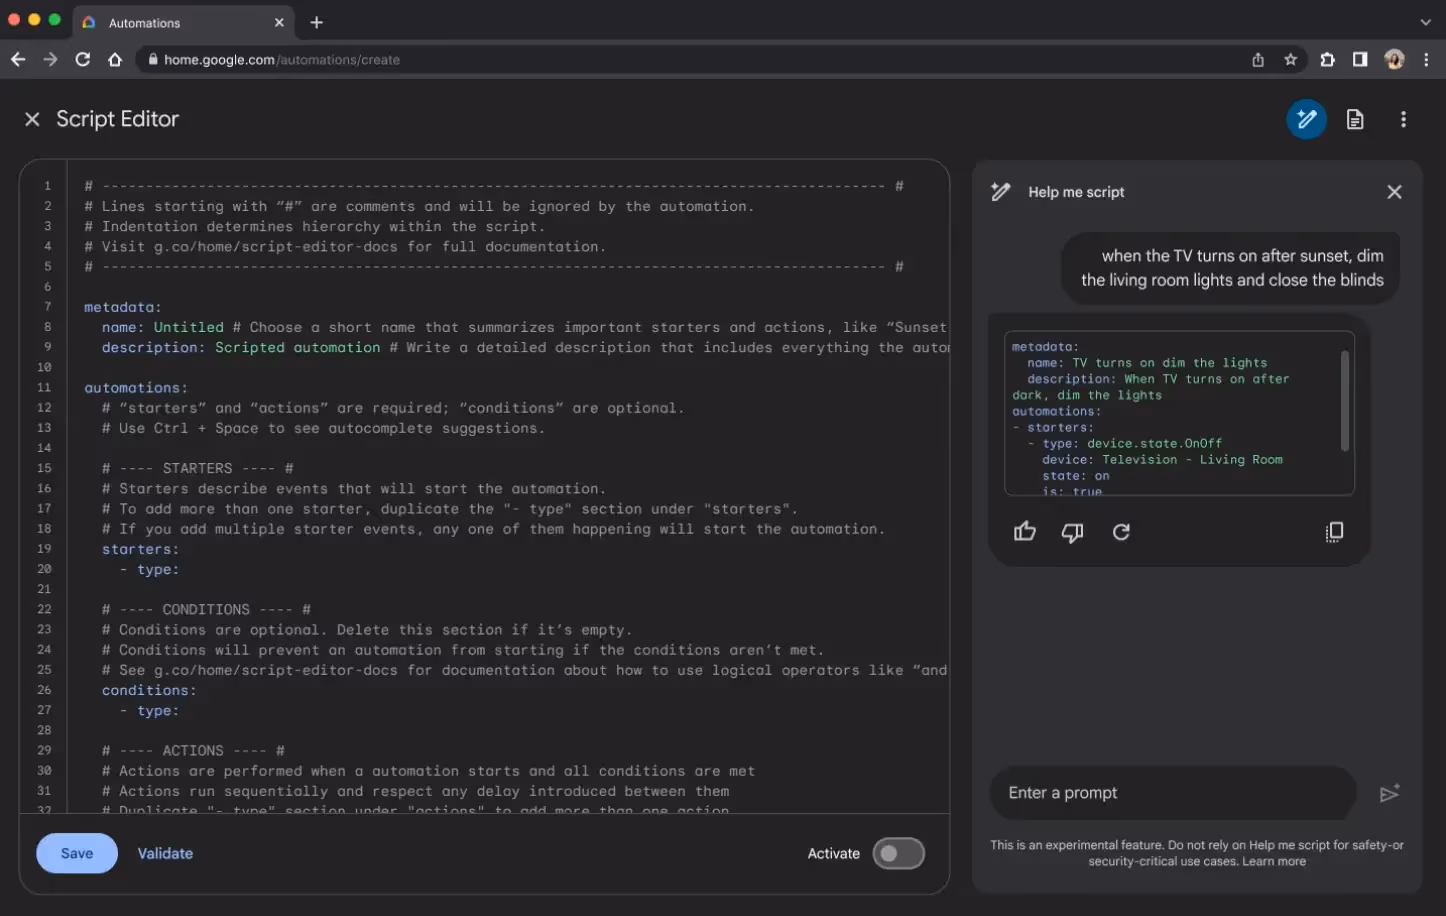
Task: Open the documentation page icon in header
Action: [x=1355, y=120]
